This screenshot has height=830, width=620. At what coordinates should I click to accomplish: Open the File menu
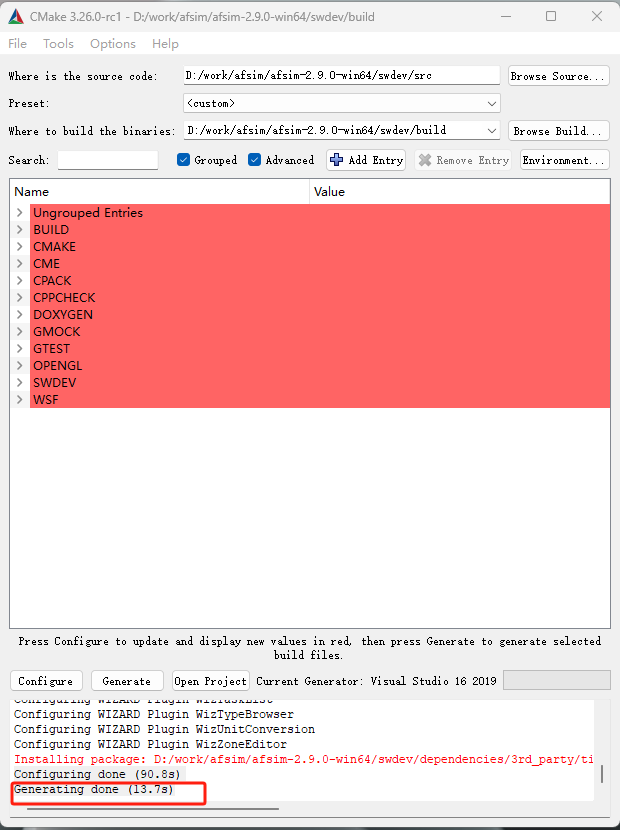coord(17,43)
